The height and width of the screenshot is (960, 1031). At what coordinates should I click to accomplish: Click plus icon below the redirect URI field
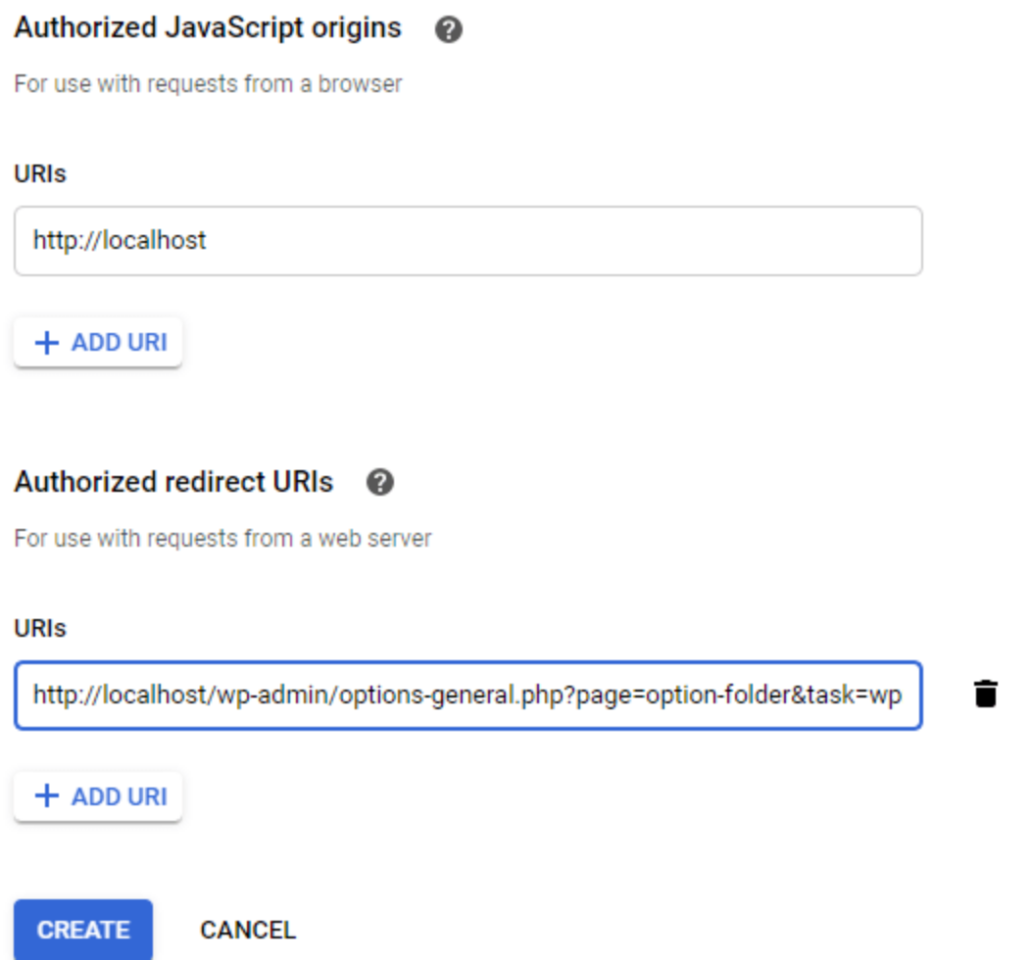point(47,797)
